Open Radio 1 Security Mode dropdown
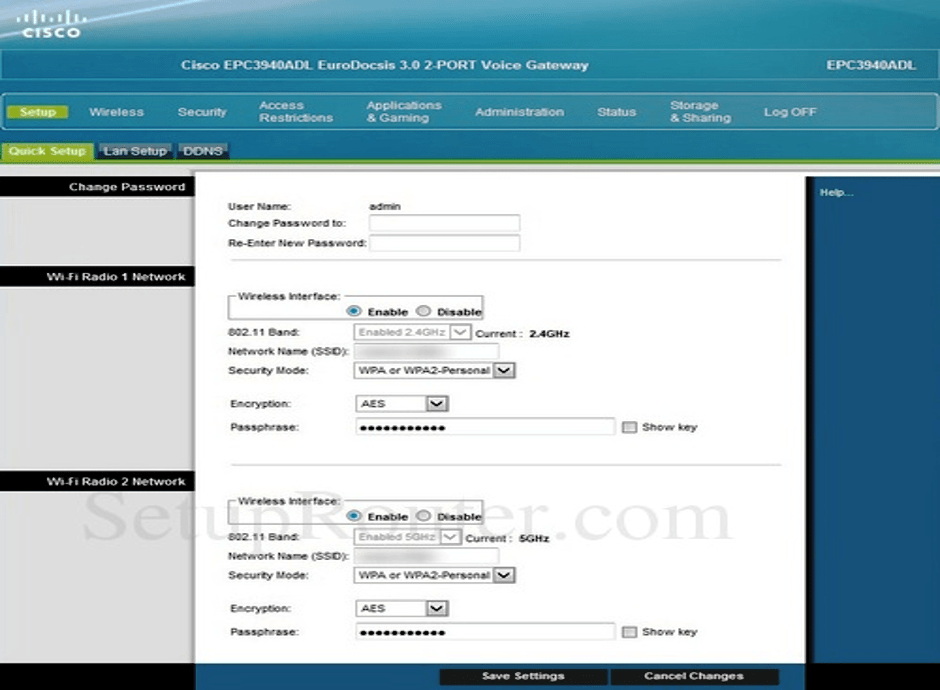The image size is (940, 690). pyautogui.click(x=434, y=370)
